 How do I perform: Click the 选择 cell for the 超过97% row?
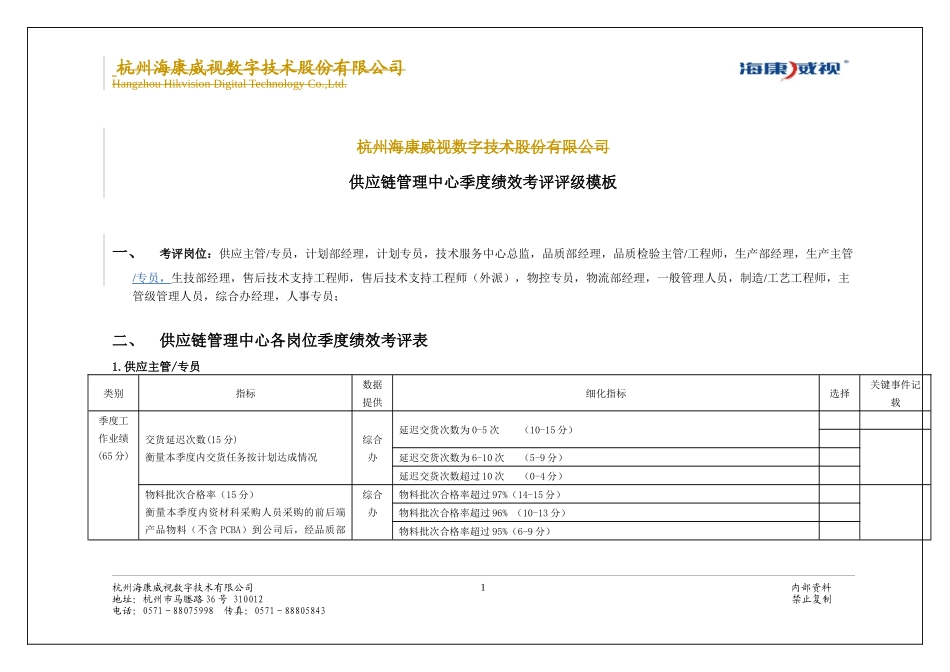click(839, 494)
